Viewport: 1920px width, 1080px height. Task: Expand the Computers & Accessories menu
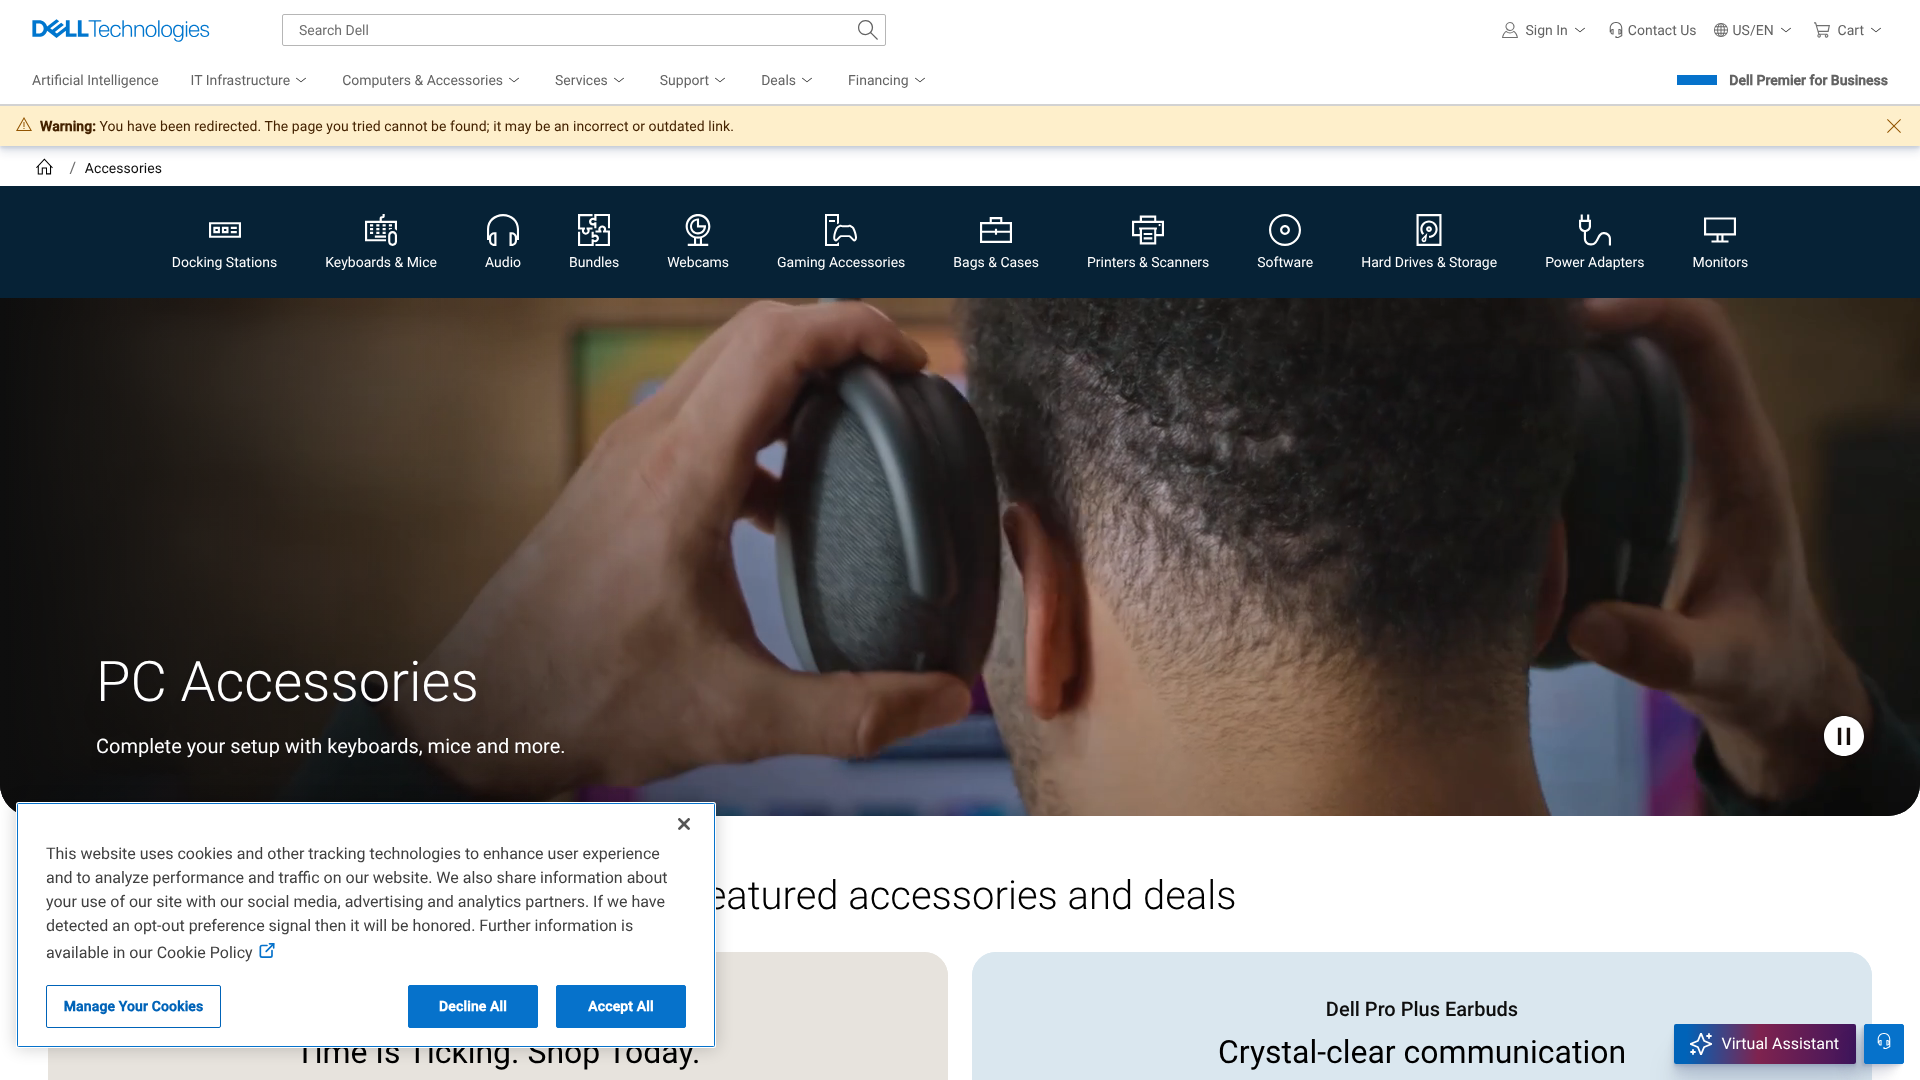pyautogui.click(x=431, y=80)
